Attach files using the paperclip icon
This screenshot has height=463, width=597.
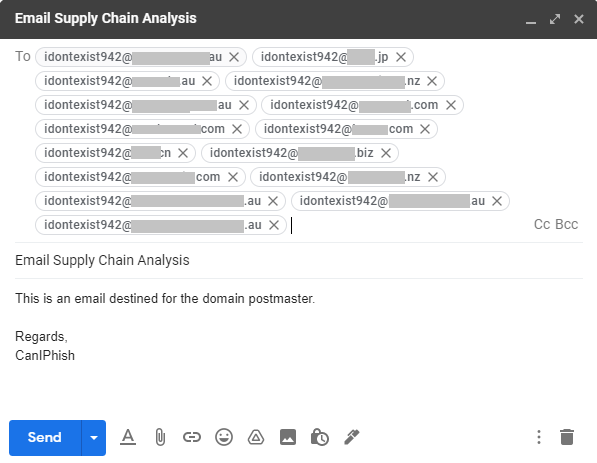point(160,437)
